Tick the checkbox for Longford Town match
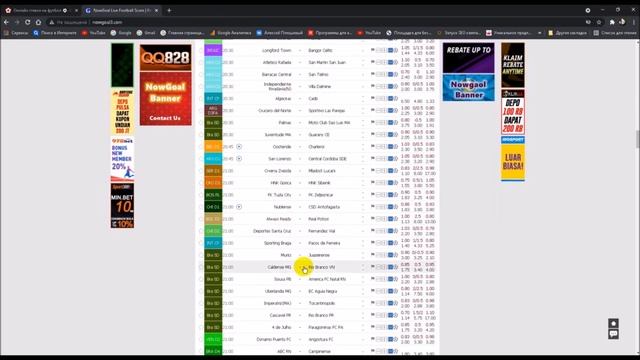Viewport: 640px width, 360px height. point(201,50)
